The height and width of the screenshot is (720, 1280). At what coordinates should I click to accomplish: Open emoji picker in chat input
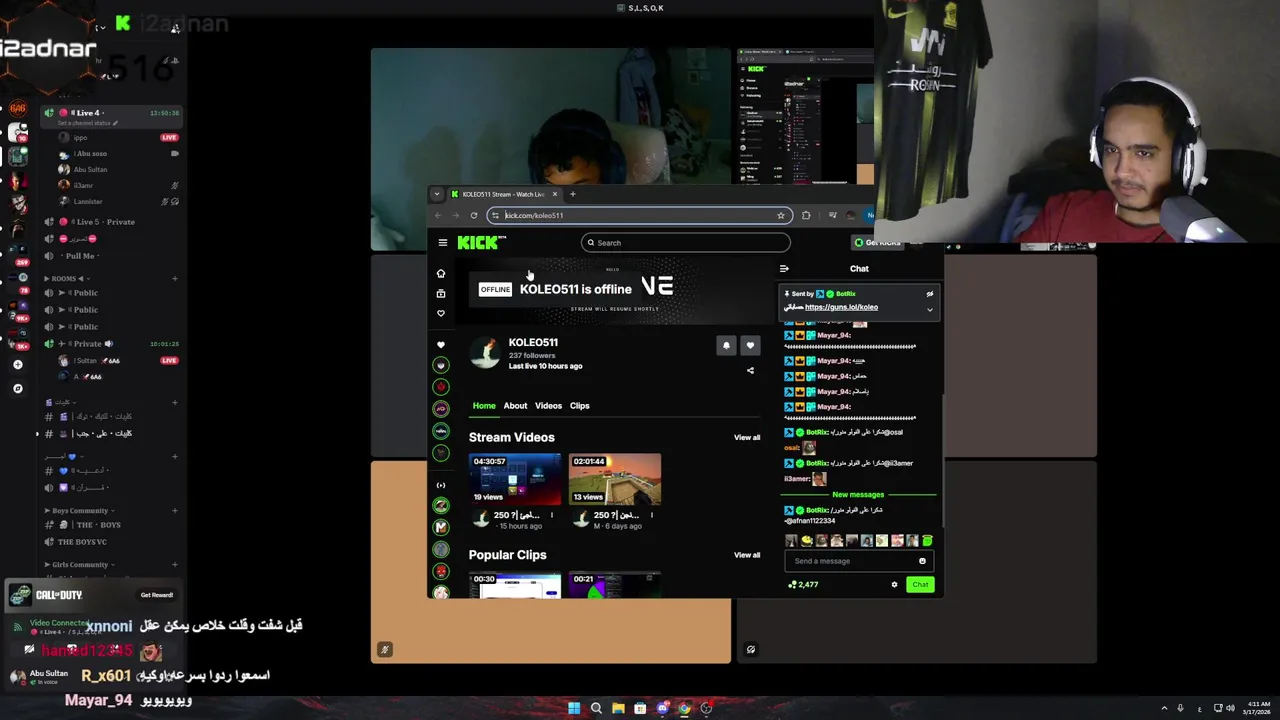pyautogui.click(x=922, y=561)
